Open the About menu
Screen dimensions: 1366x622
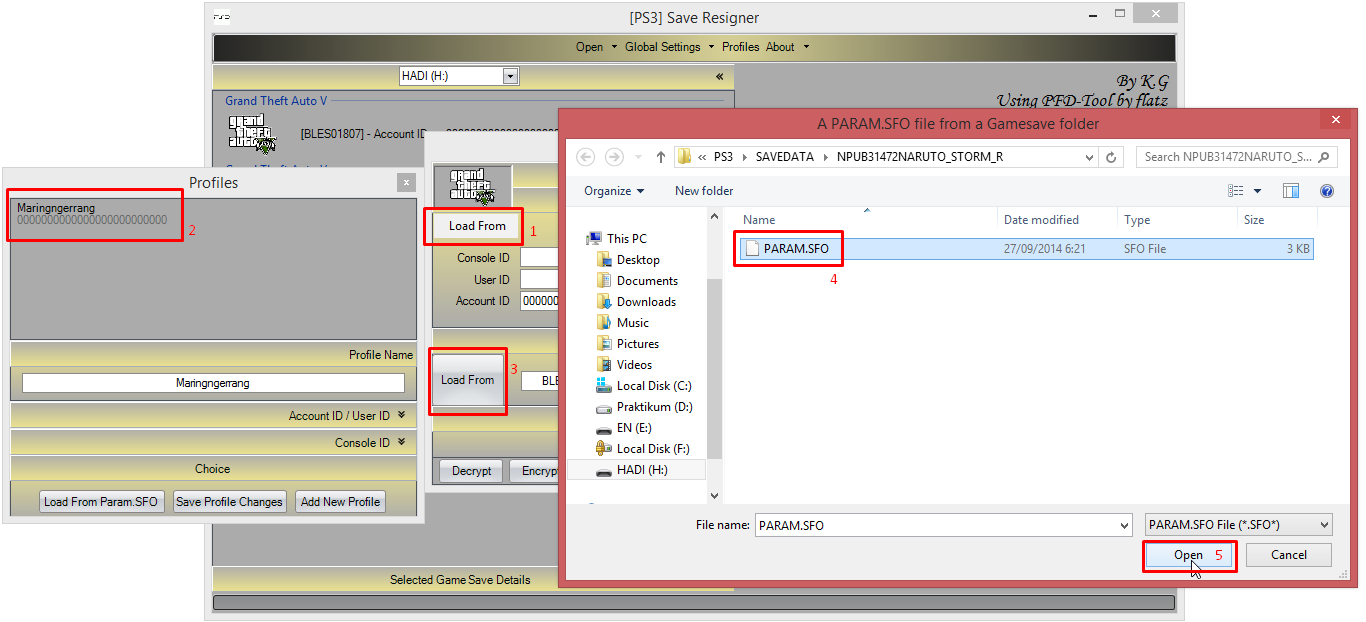pyautogui.click(x=787, y=47)
